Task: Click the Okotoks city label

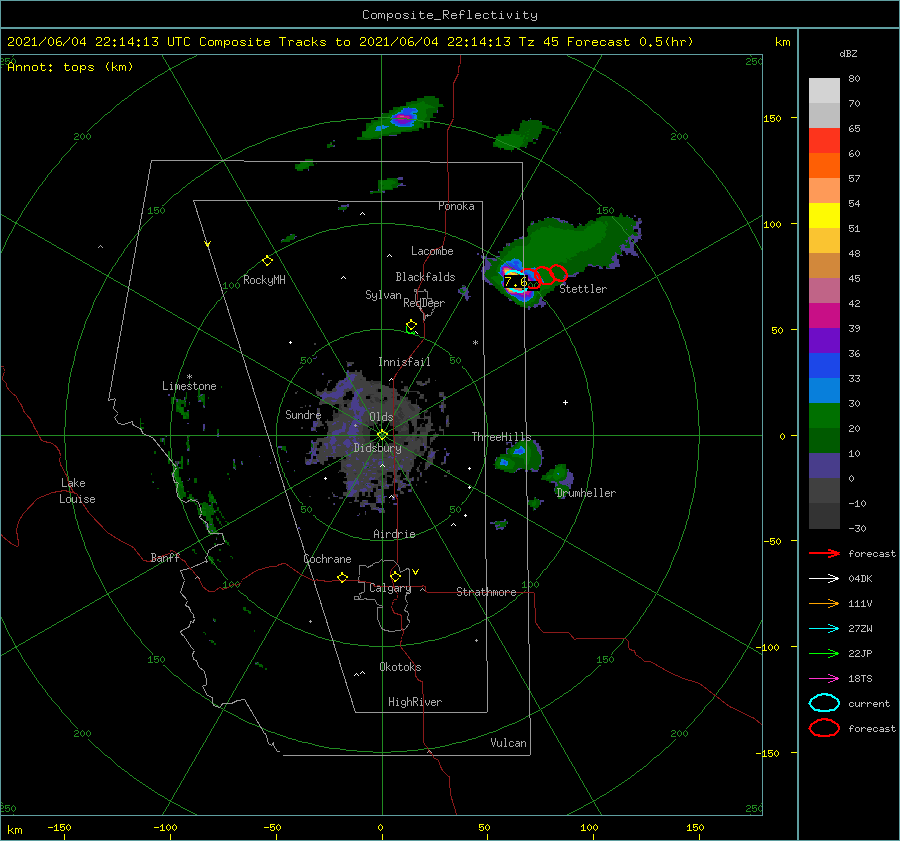Action: click(400, 668)
